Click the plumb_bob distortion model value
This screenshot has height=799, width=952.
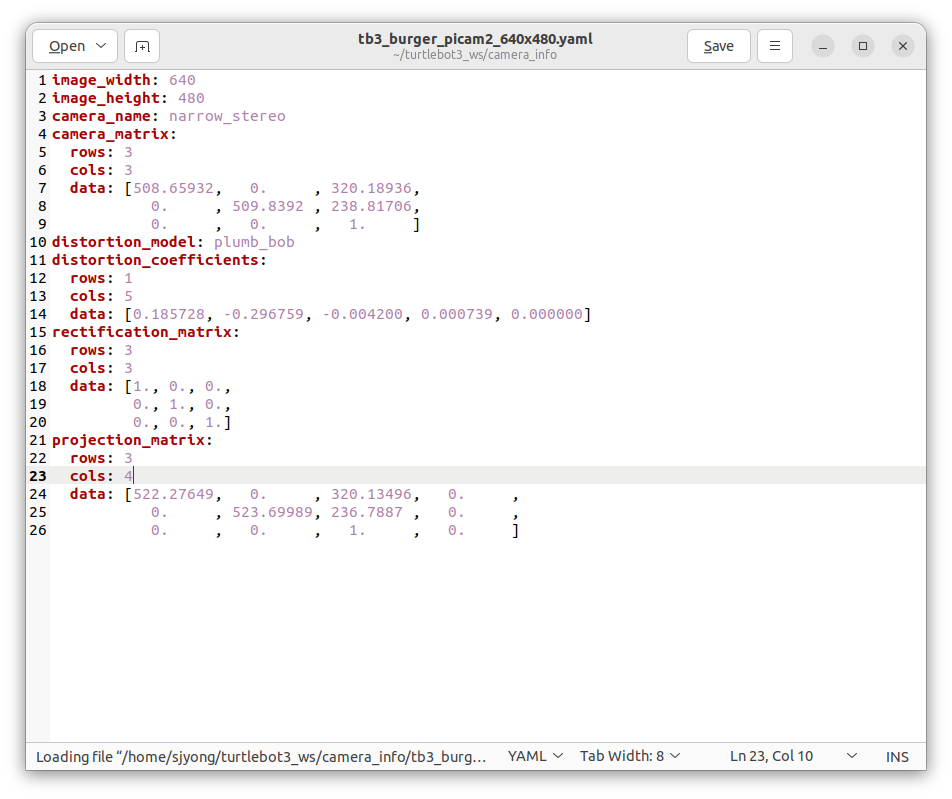(254, 242)
